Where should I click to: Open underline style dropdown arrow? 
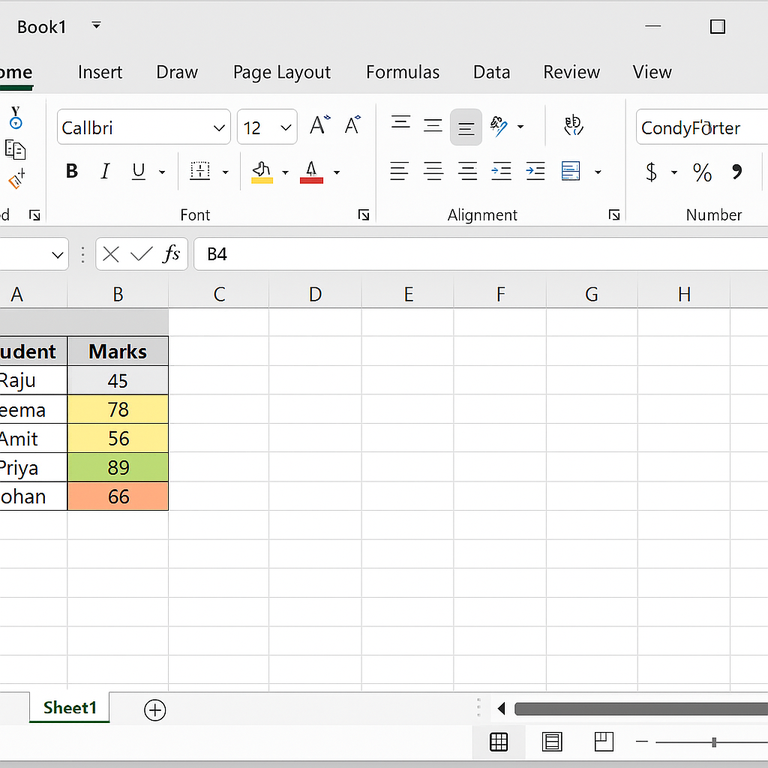point(162,172)
